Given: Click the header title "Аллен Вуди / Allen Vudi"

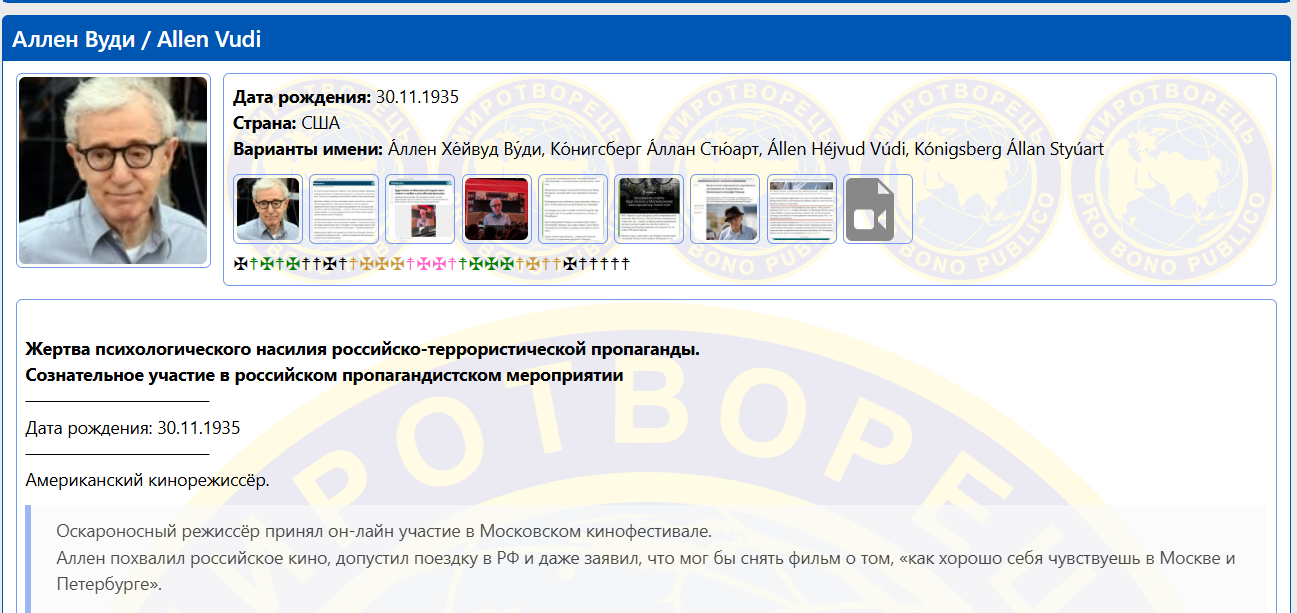Looking at the screenshot, I should pyautogui.click(x=137, y=40).
